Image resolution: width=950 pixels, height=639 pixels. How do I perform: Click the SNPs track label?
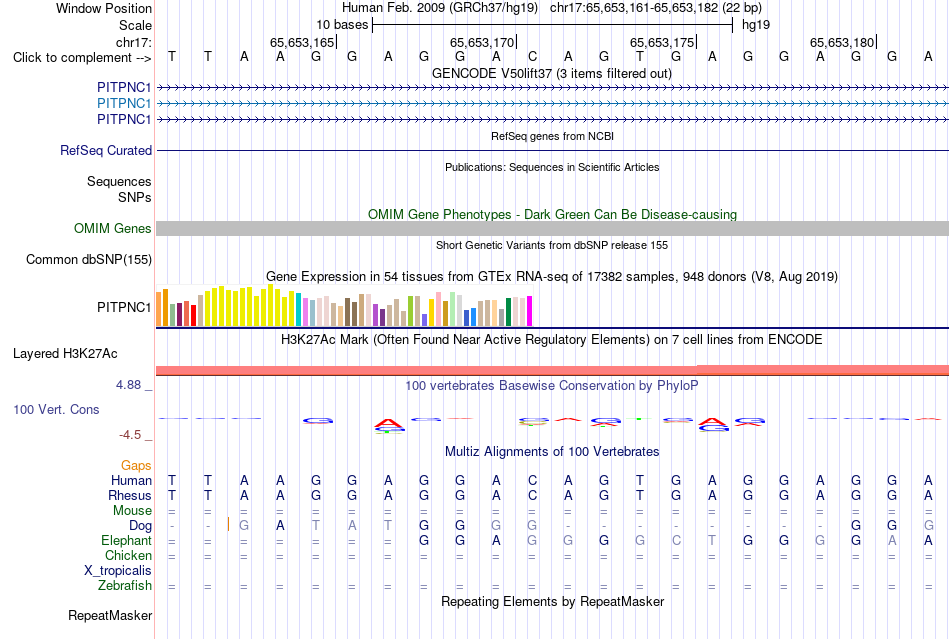(135, 197)
